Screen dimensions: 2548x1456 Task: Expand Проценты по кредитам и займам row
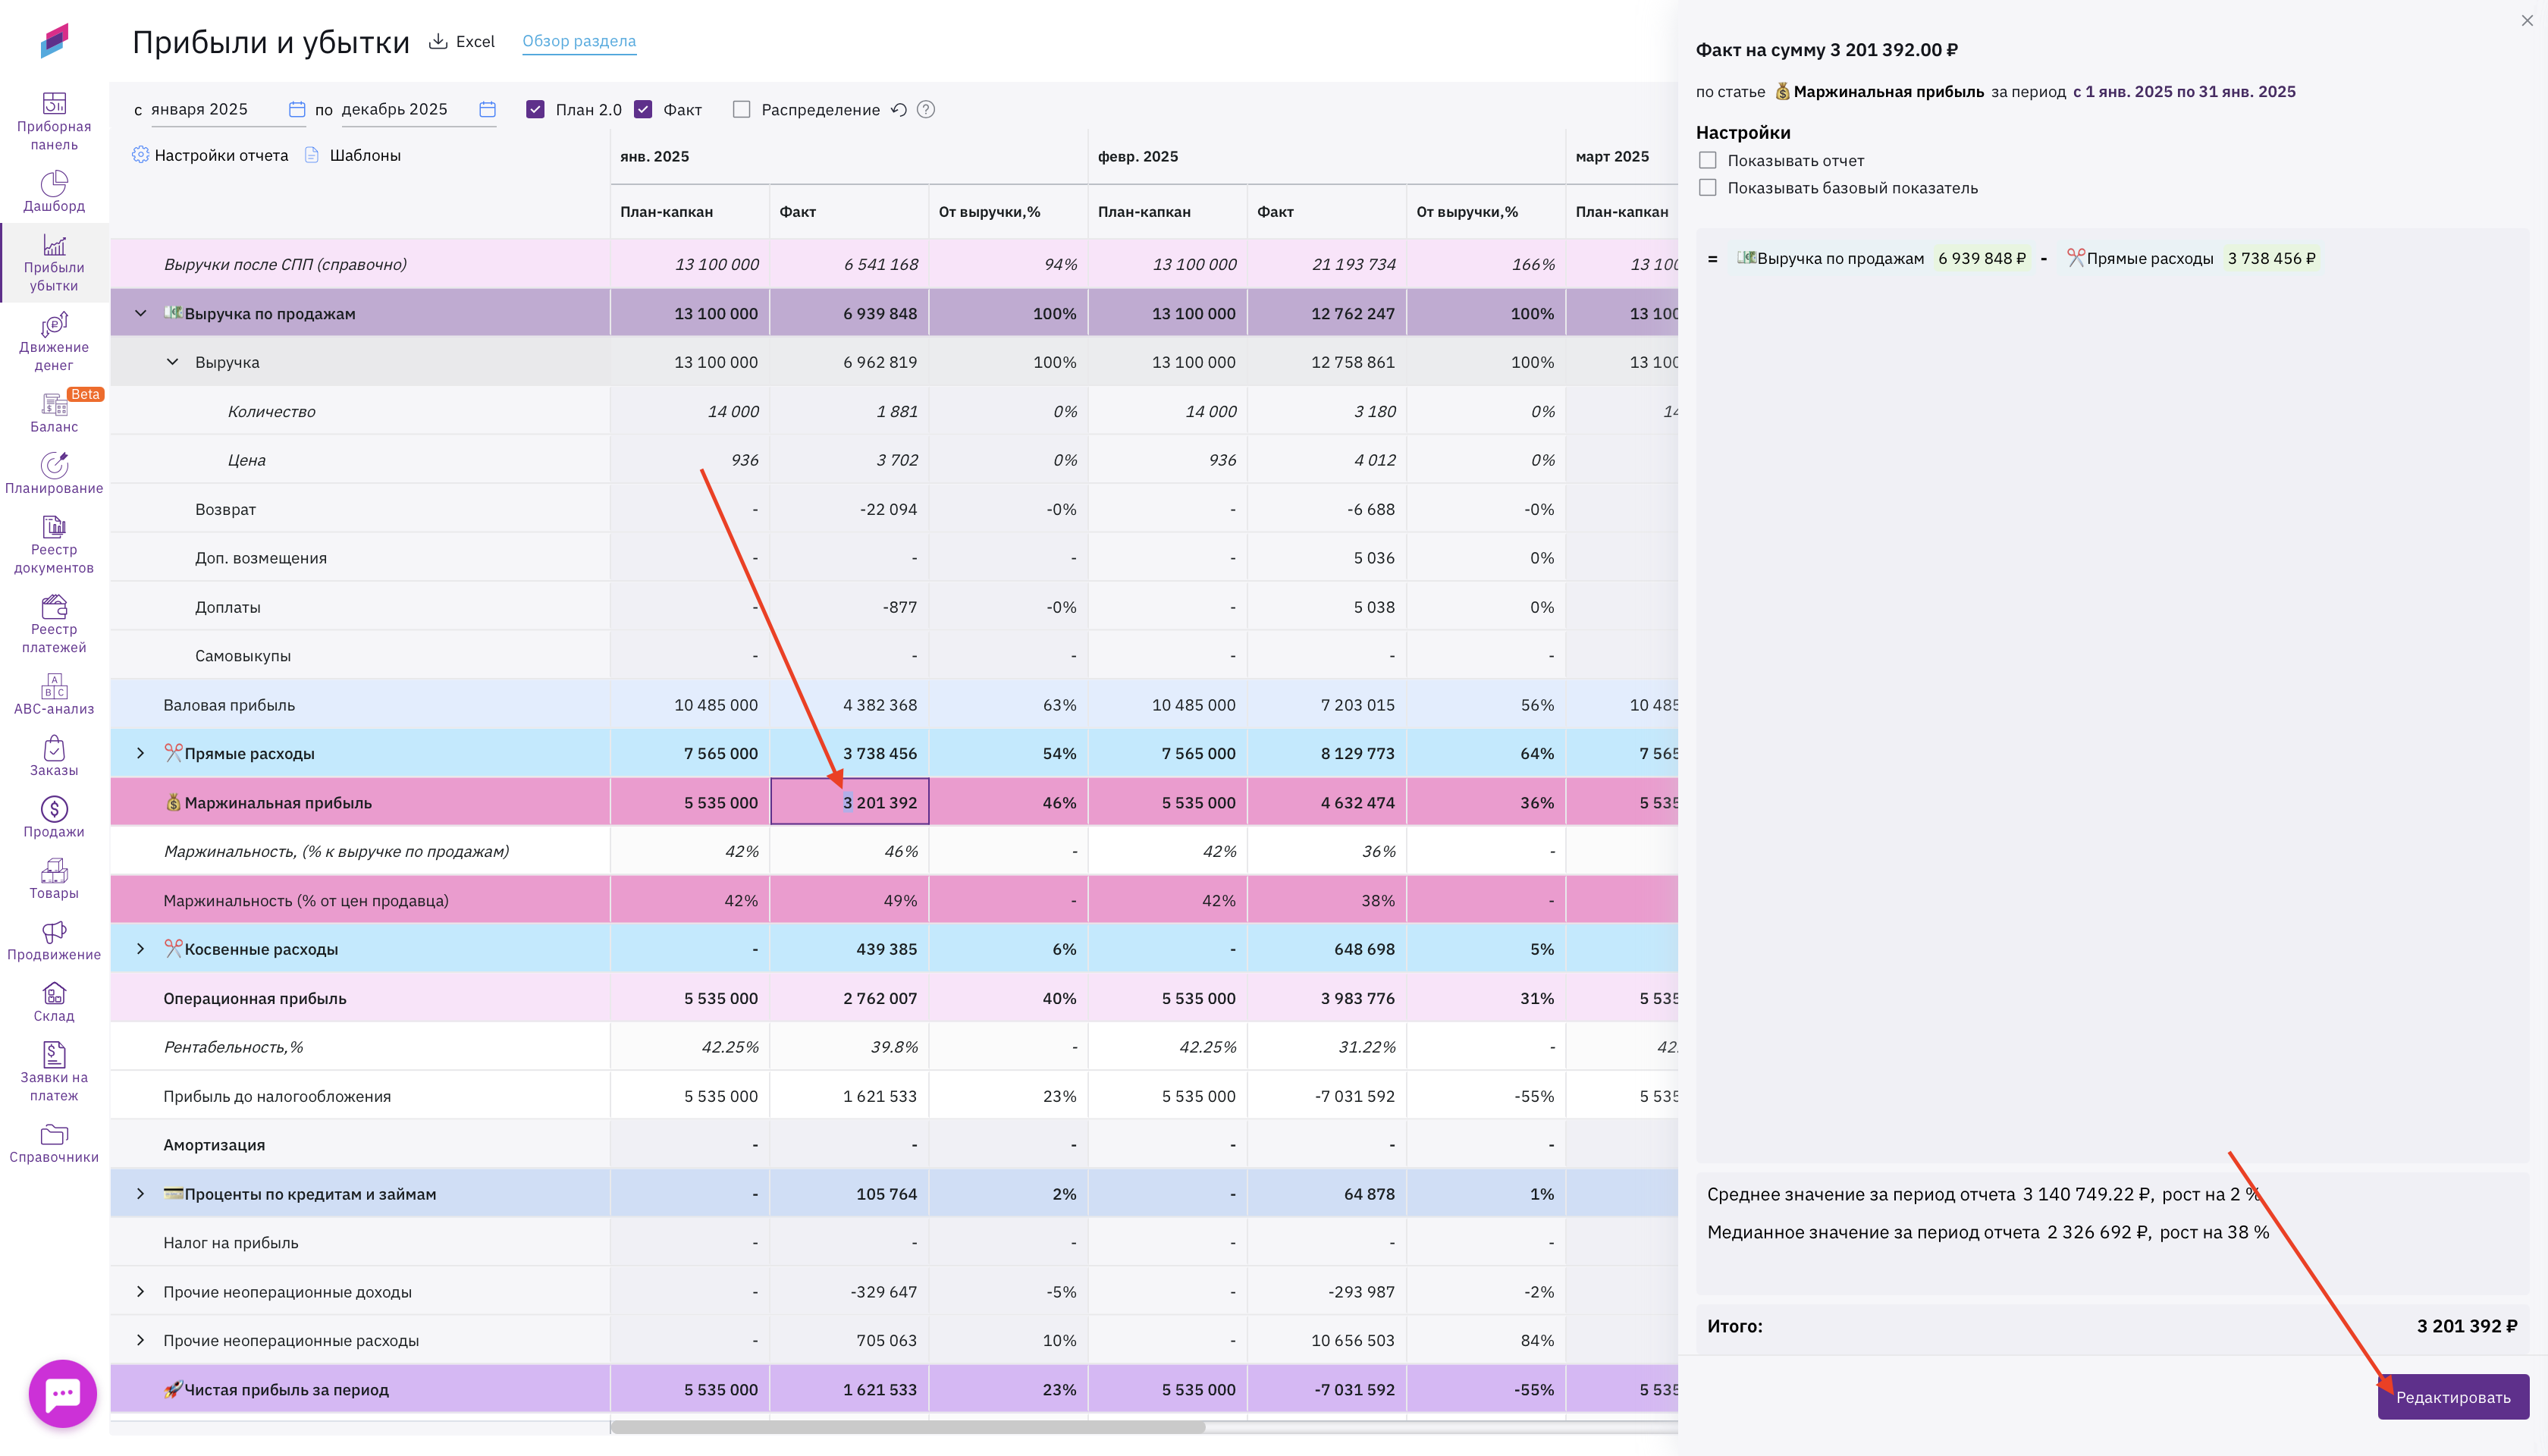pyautogui.click(x=141, y=1194)
